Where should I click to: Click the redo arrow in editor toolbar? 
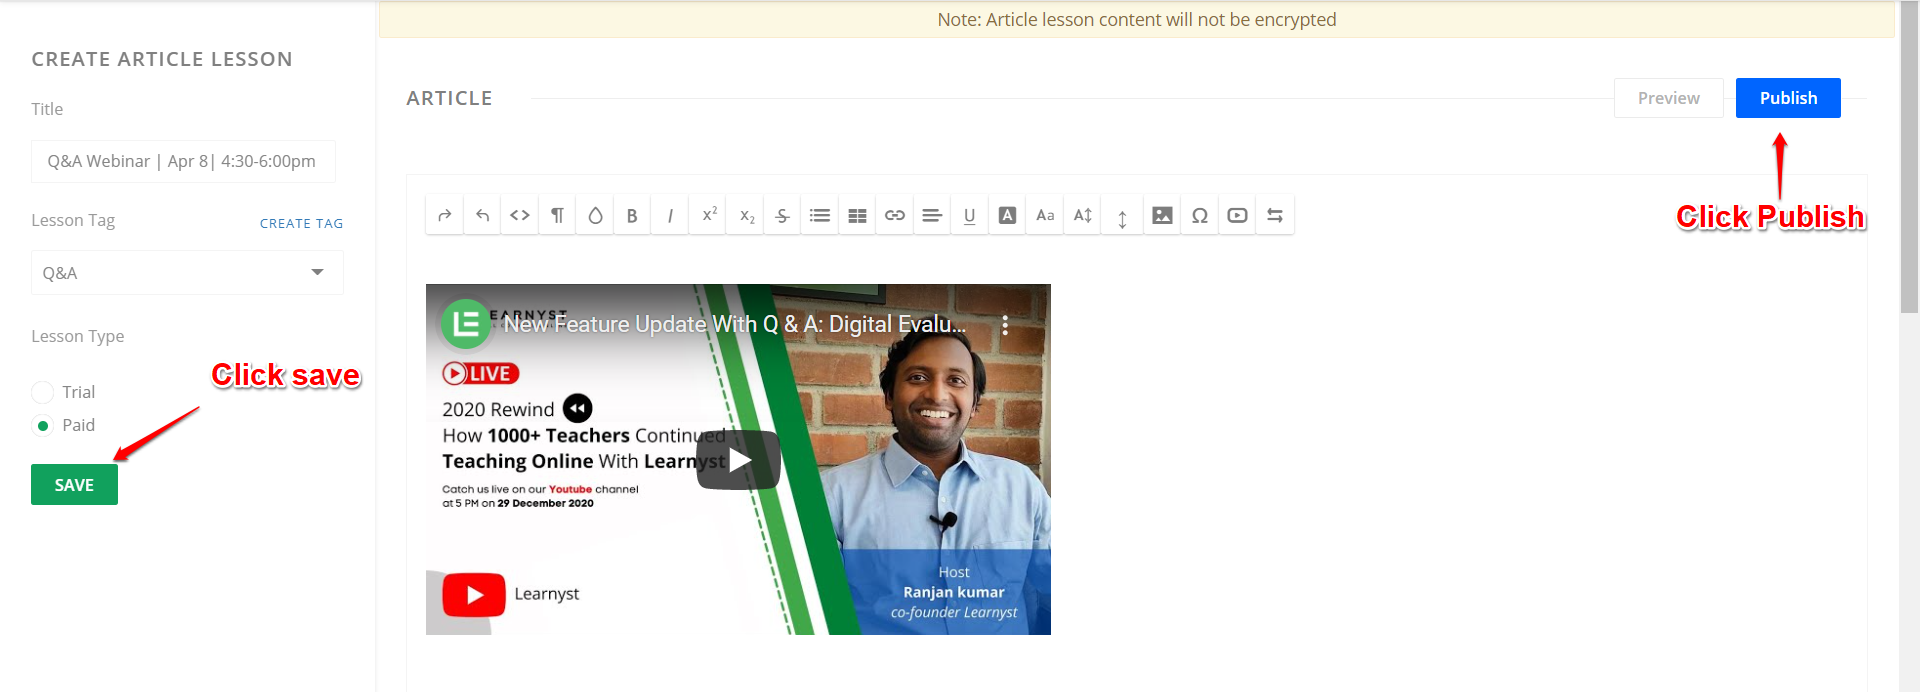tap(445, 215)
